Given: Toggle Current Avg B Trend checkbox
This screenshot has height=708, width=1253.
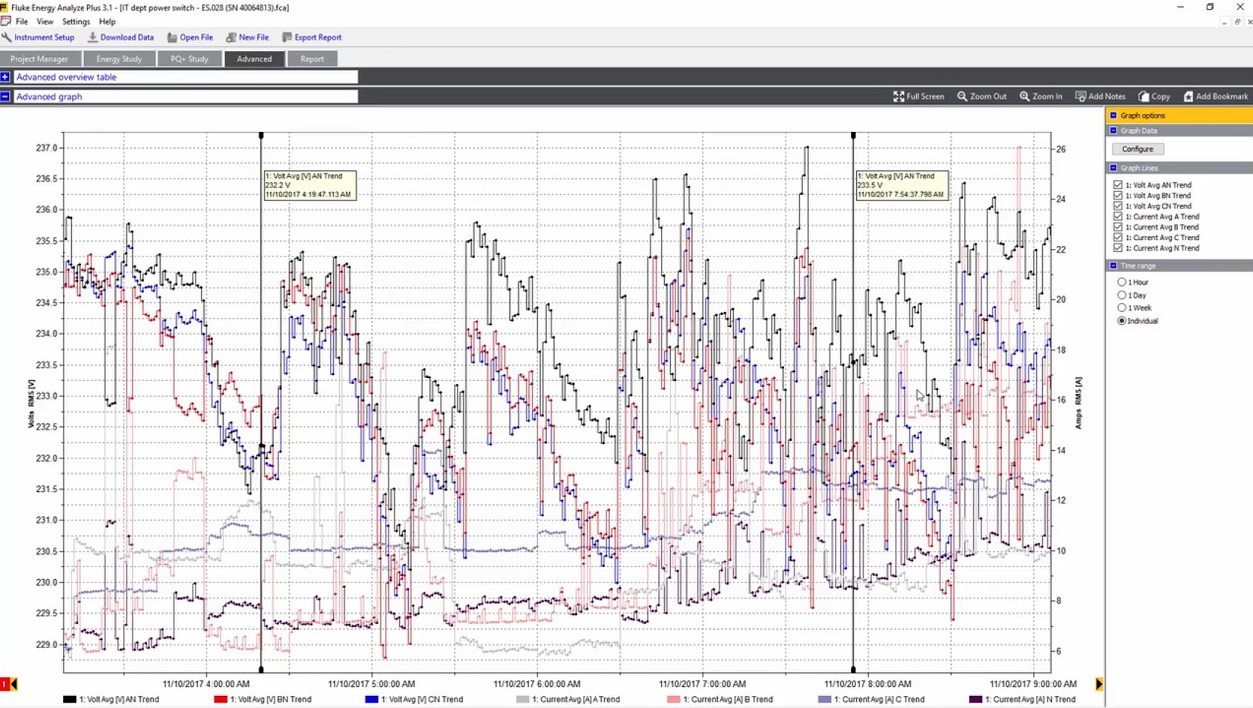Looking at the screenshot, I should 1118,227.
